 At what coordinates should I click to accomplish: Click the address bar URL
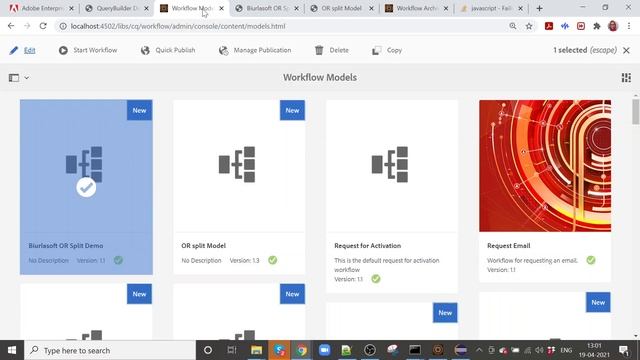pyautogui.click(x=178, y=26)
